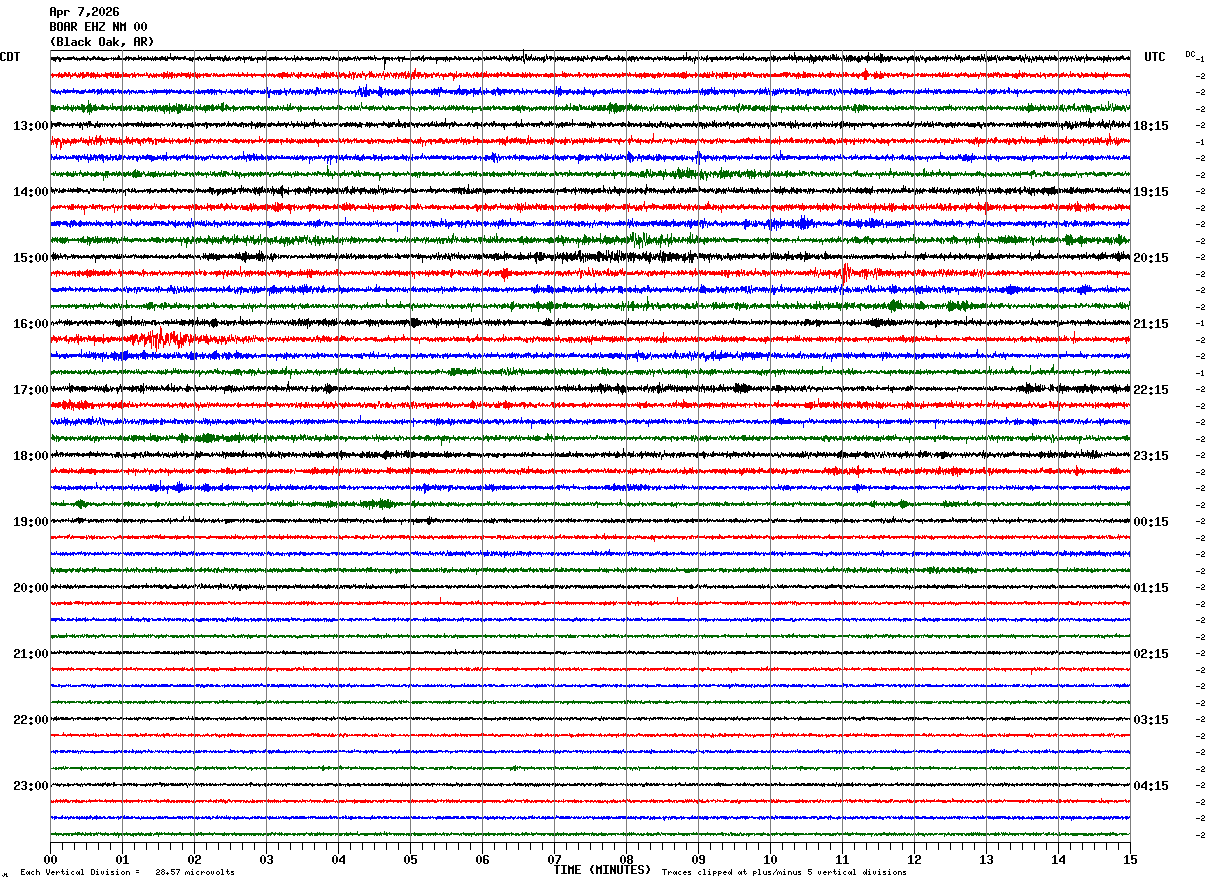The height and width of the screenshot is (886, 1210).
Task: Click minute tick label "09" on bottom axis
Action: coord(698,859)
